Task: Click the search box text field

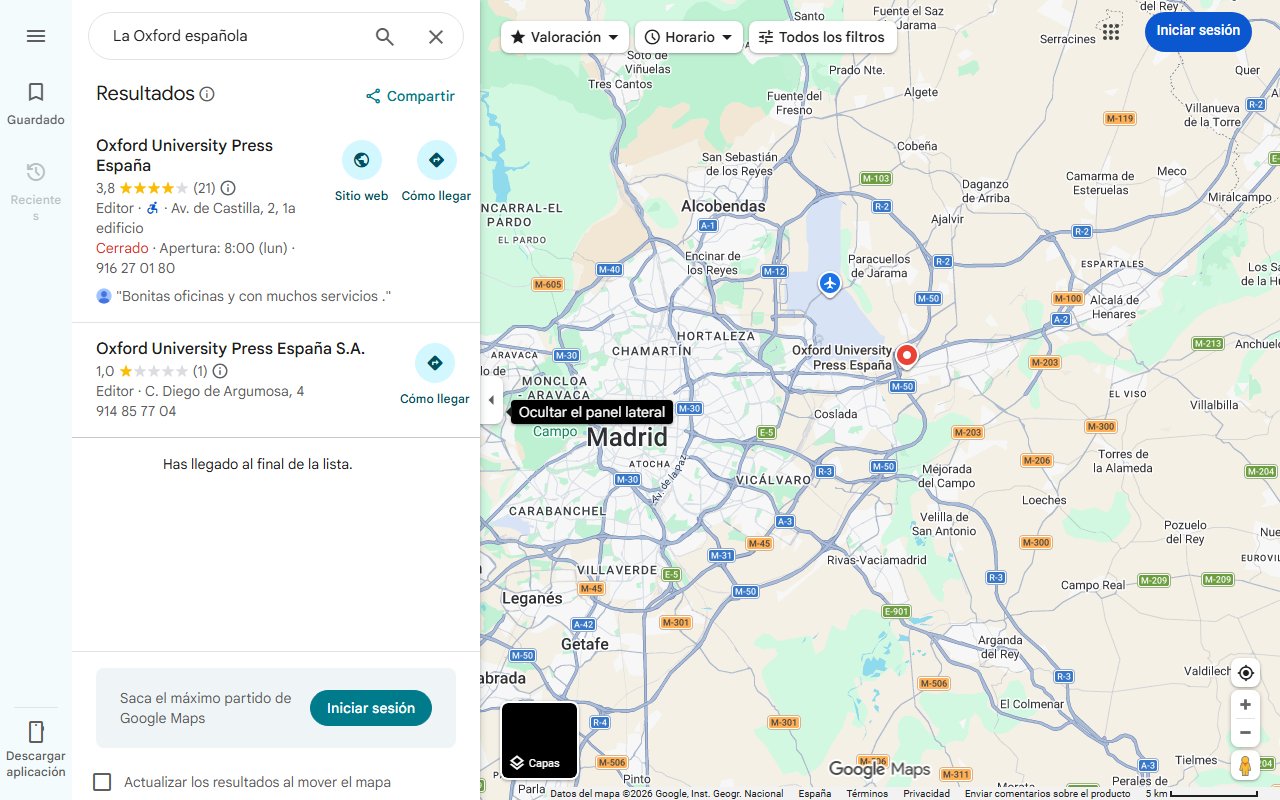Action: pos(235,36)
